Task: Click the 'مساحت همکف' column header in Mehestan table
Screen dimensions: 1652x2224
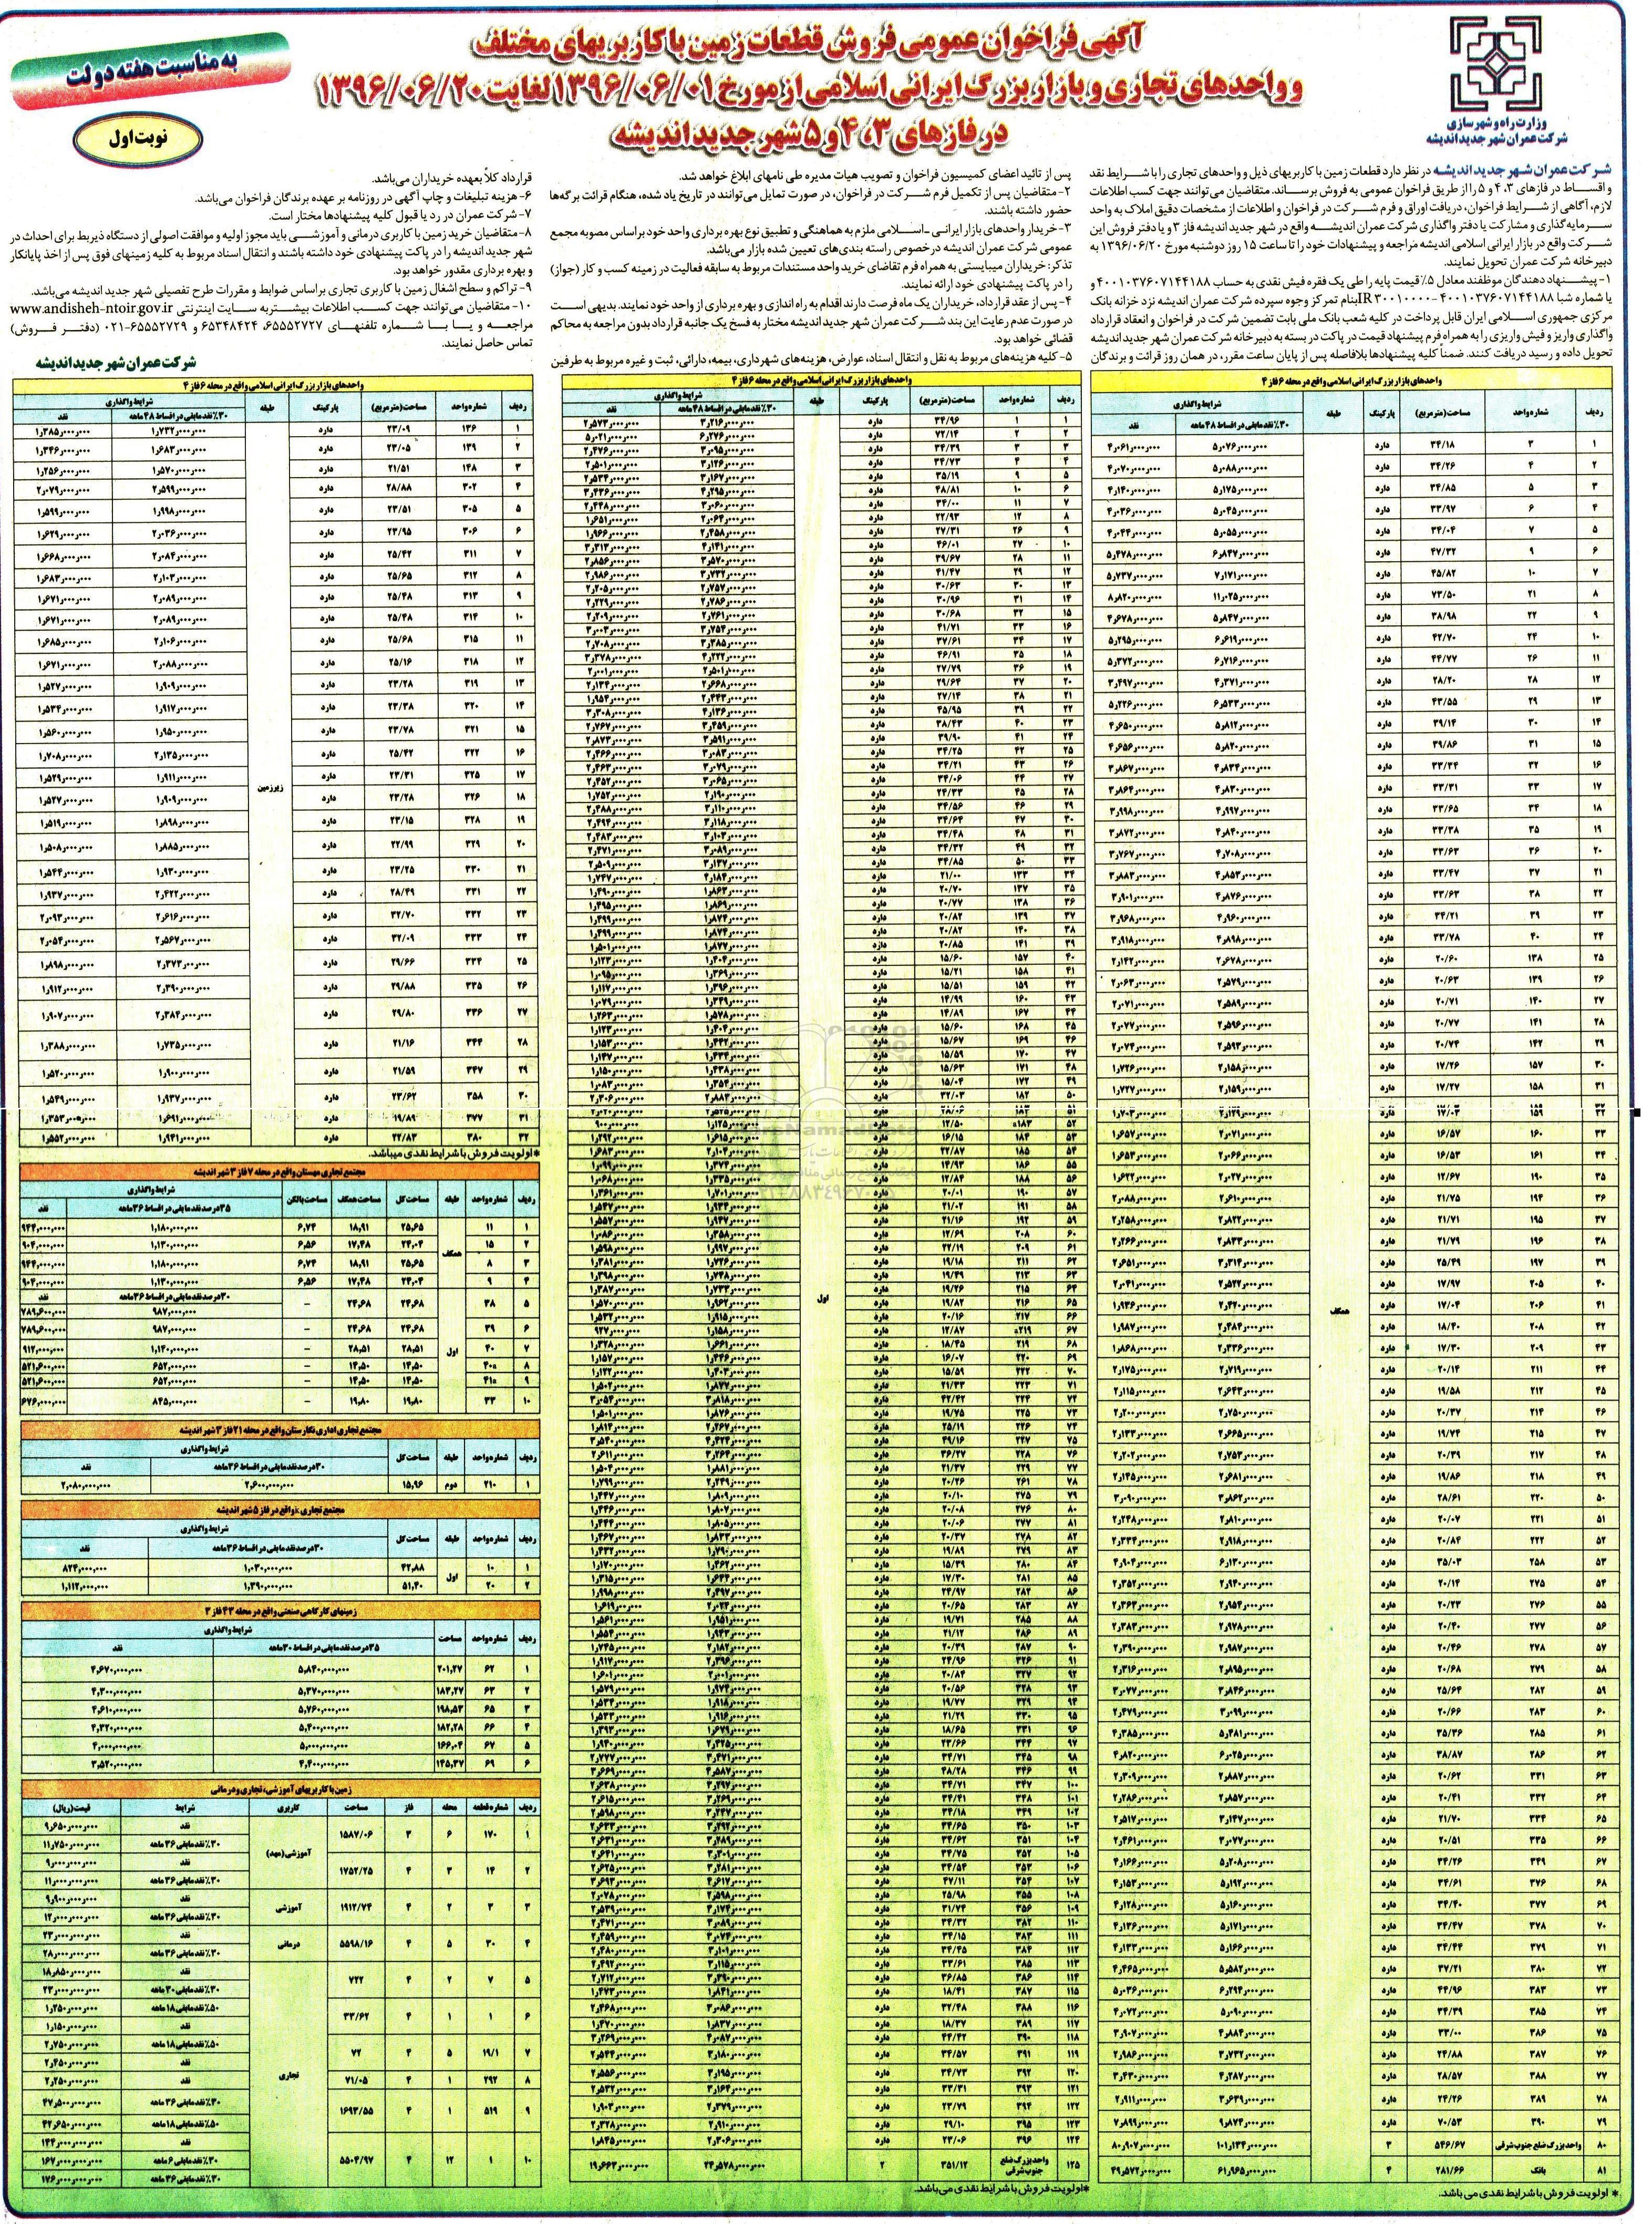Action: click(359, 1200)
